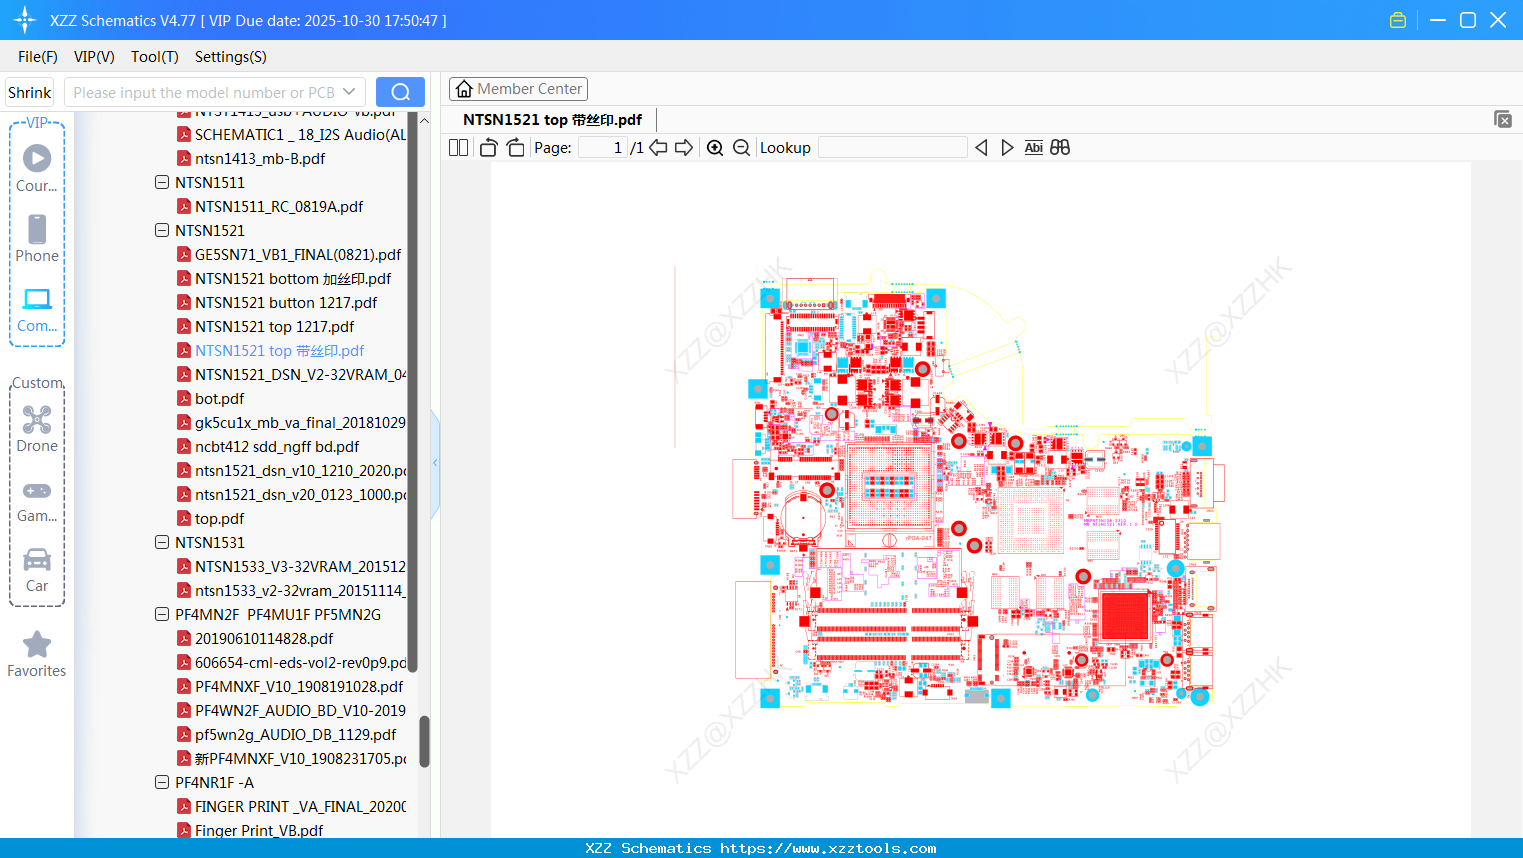This screenshot has width=1523, height=858.
Task: Zoom out of the PDF
Action: 741,148
